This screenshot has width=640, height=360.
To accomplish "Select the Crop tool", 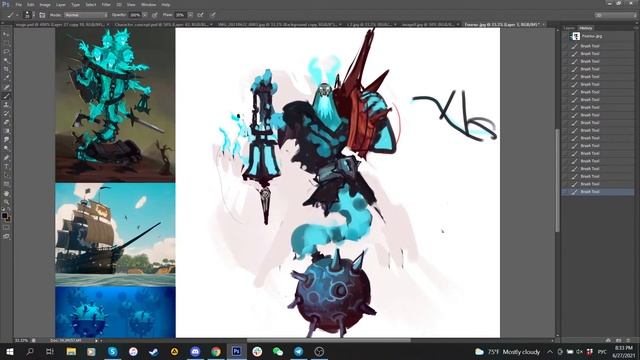I will [6, 69].
